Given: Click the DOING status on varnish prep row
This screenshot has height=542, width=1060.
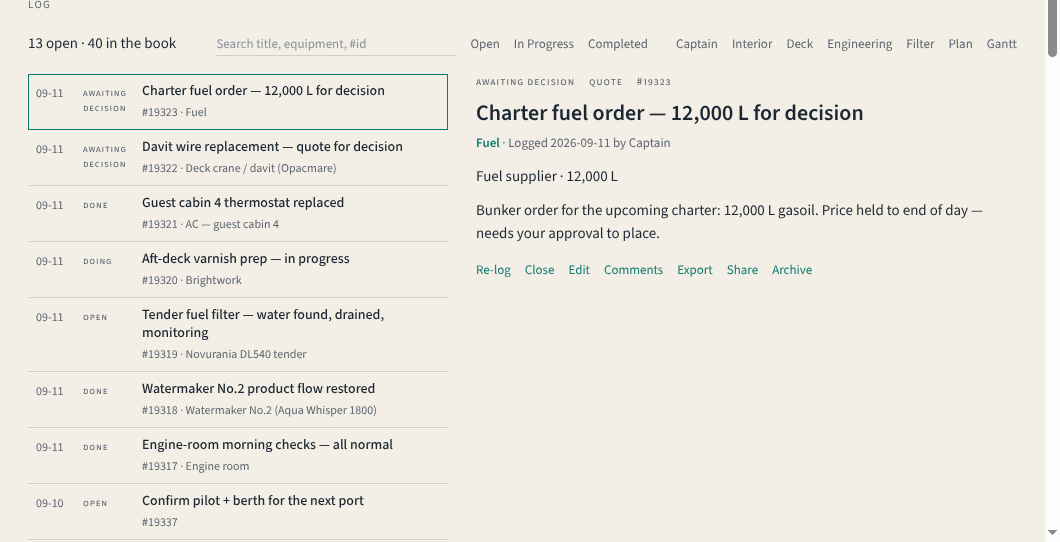Looking at the screenshot, I should [x=97, y=262].
